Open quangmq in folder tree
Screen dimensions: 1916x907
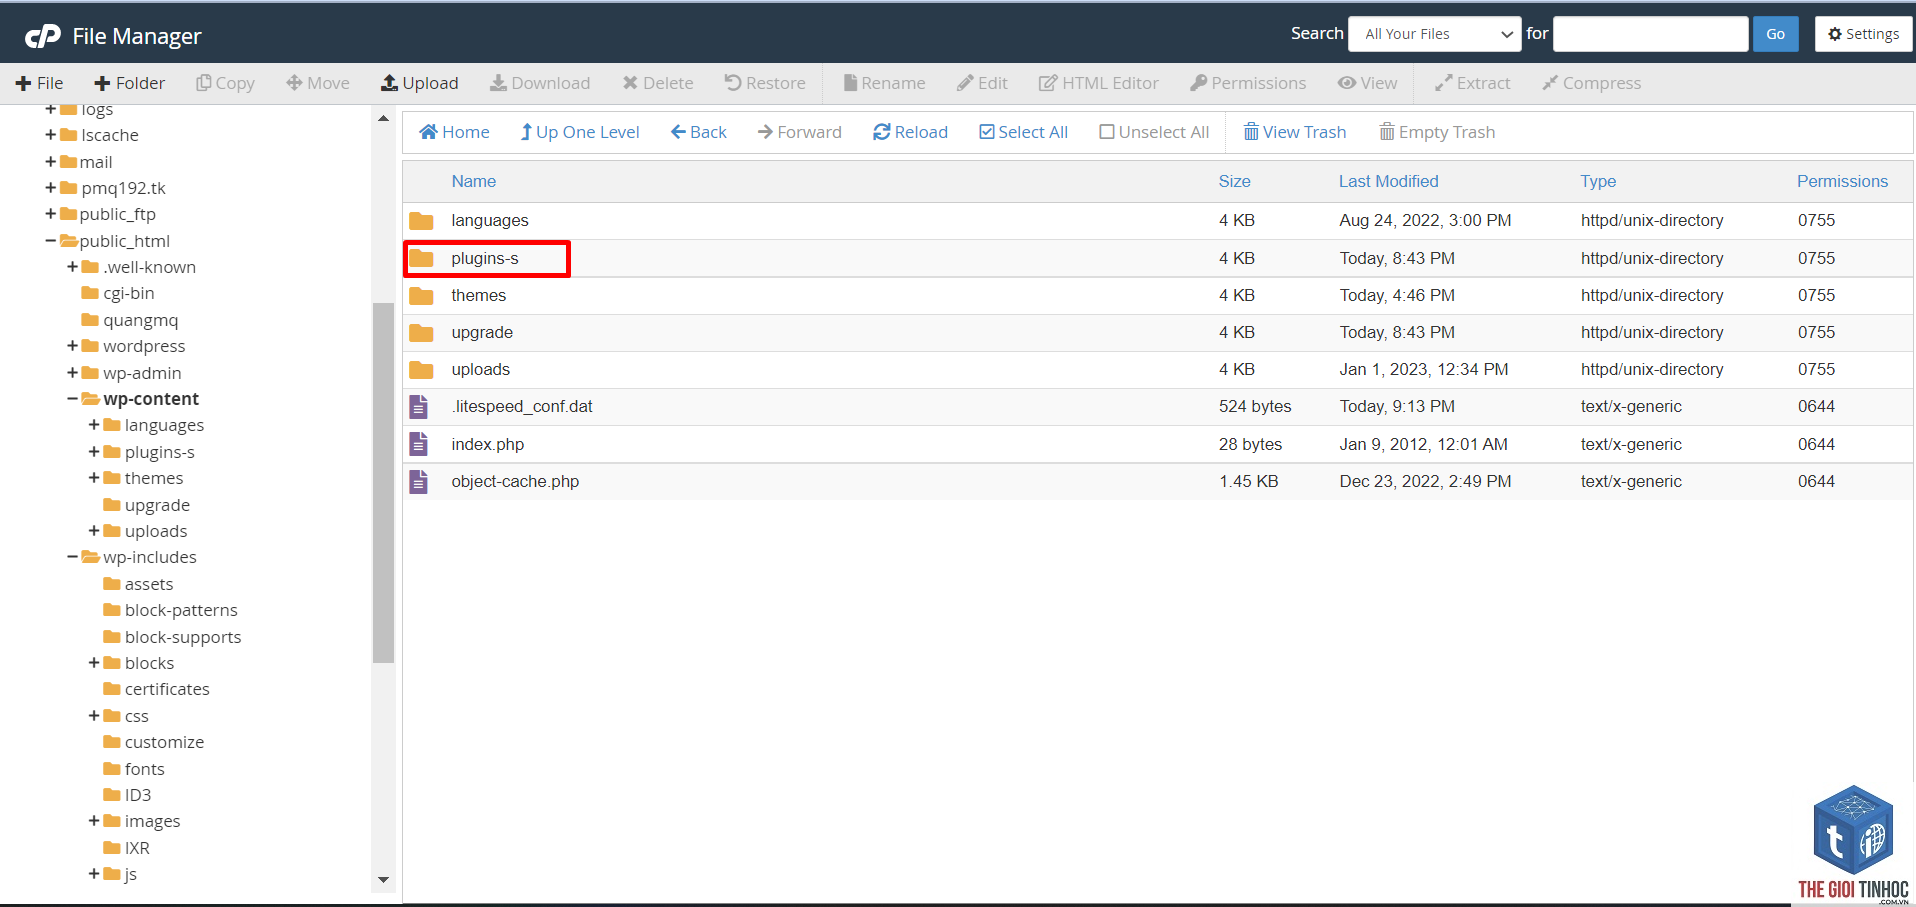tap(140, 320)
